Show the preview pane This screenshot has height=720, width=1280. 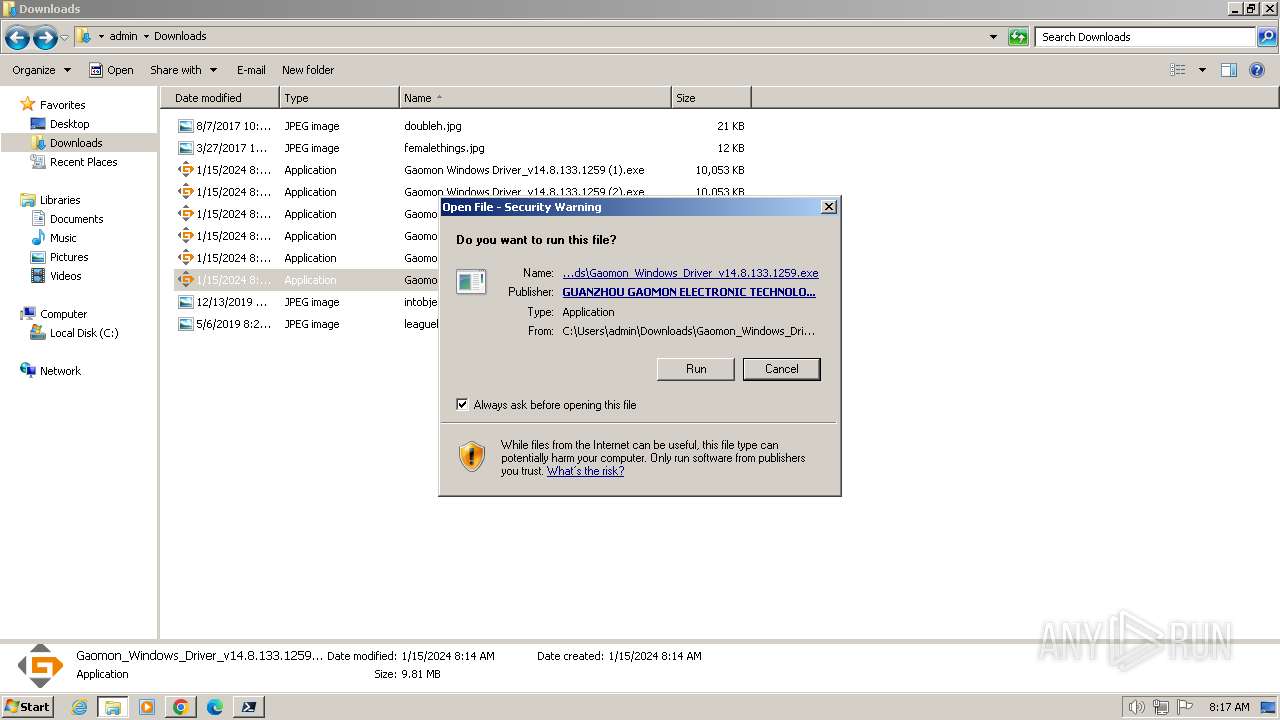pyautogui.click(x=1229, y=70)
